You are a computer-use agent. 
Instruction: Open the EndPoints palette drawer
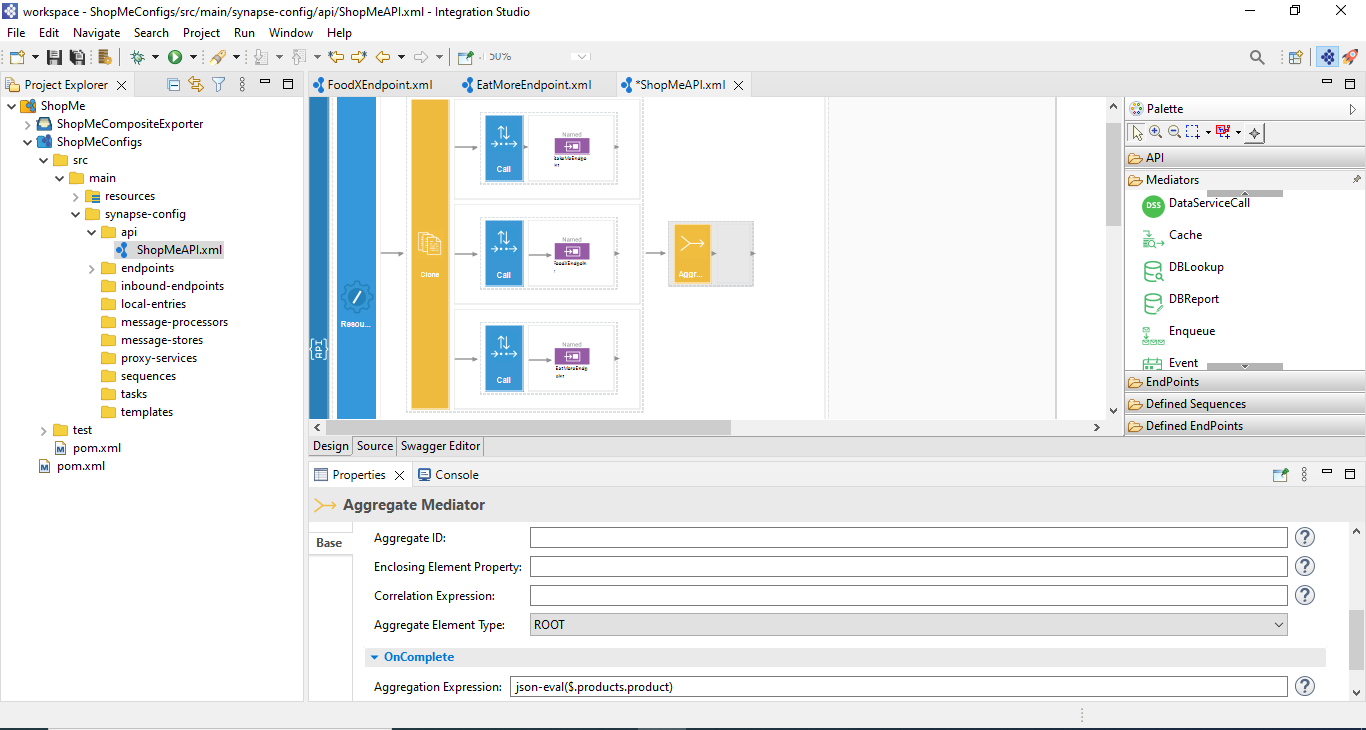[x=1244, y=382]
